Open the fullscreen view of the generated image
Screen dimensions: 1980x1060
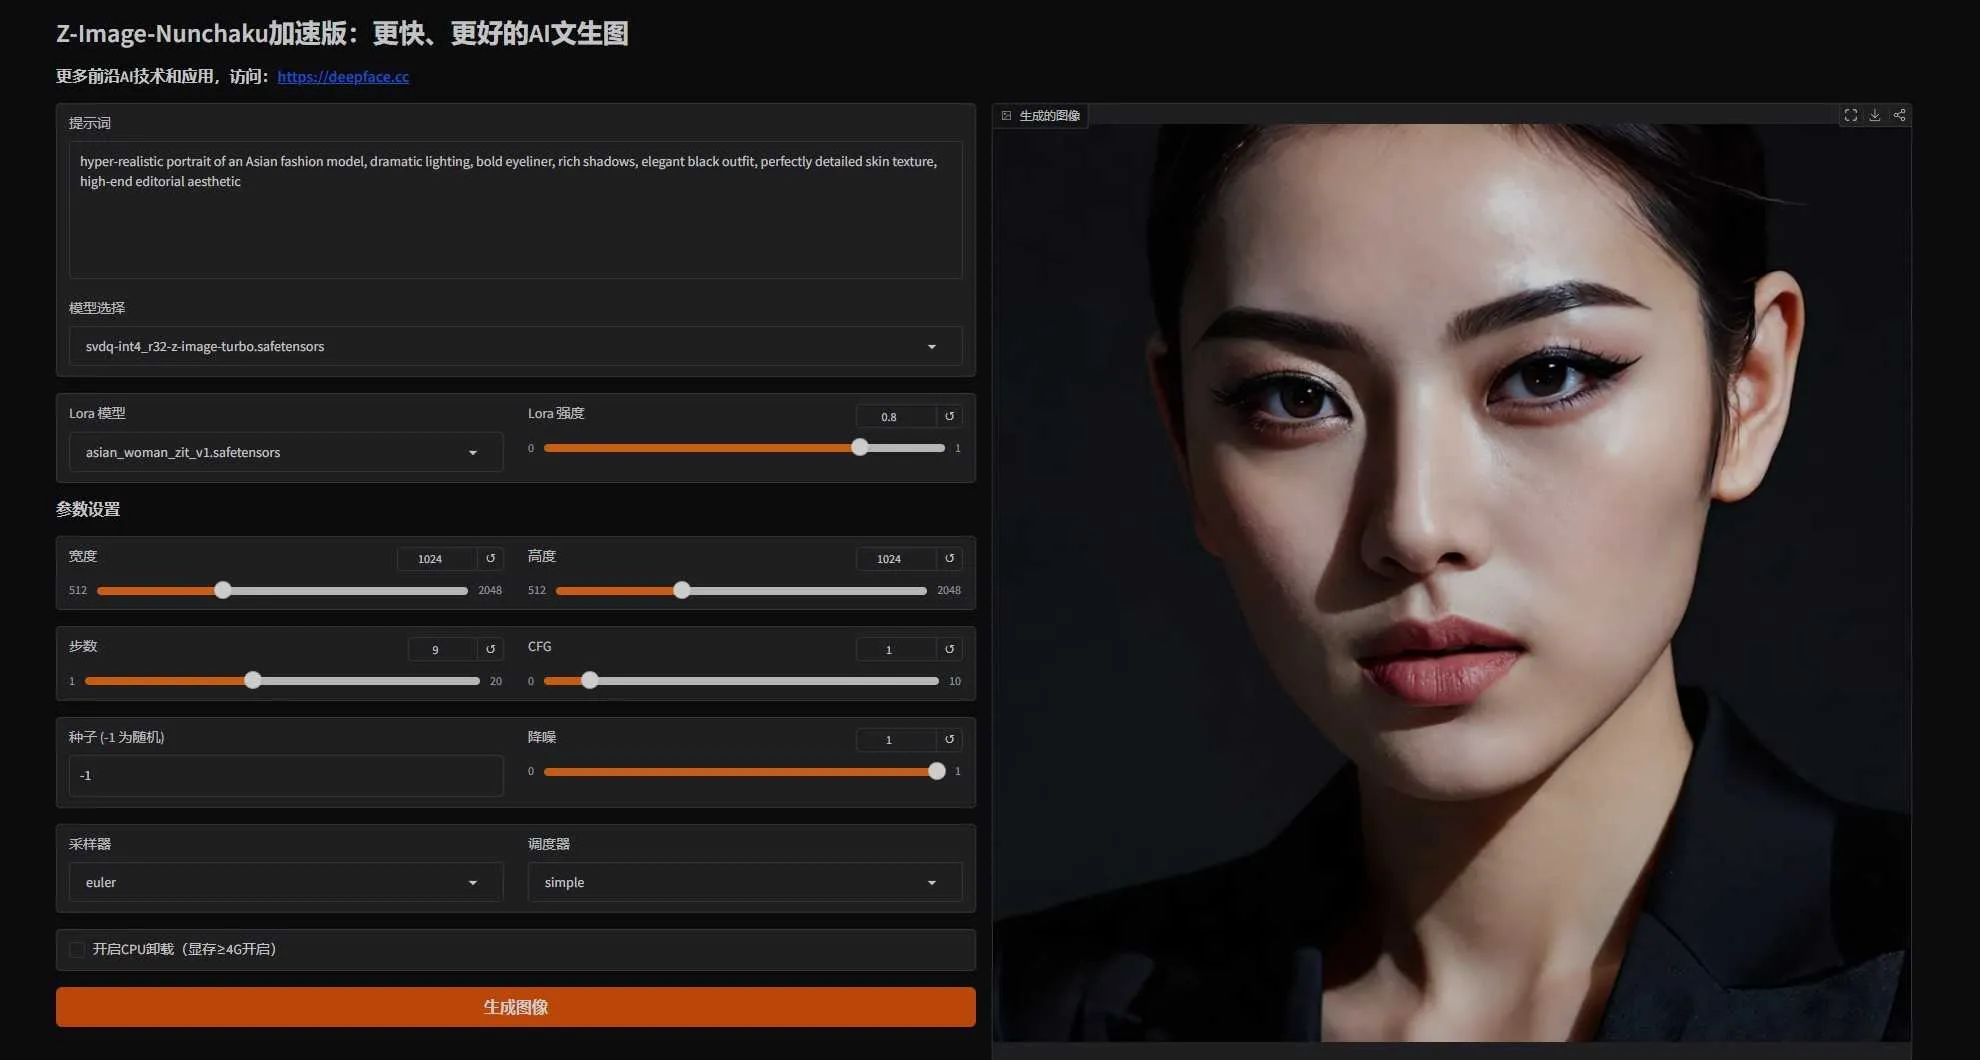click(1850, 114)
